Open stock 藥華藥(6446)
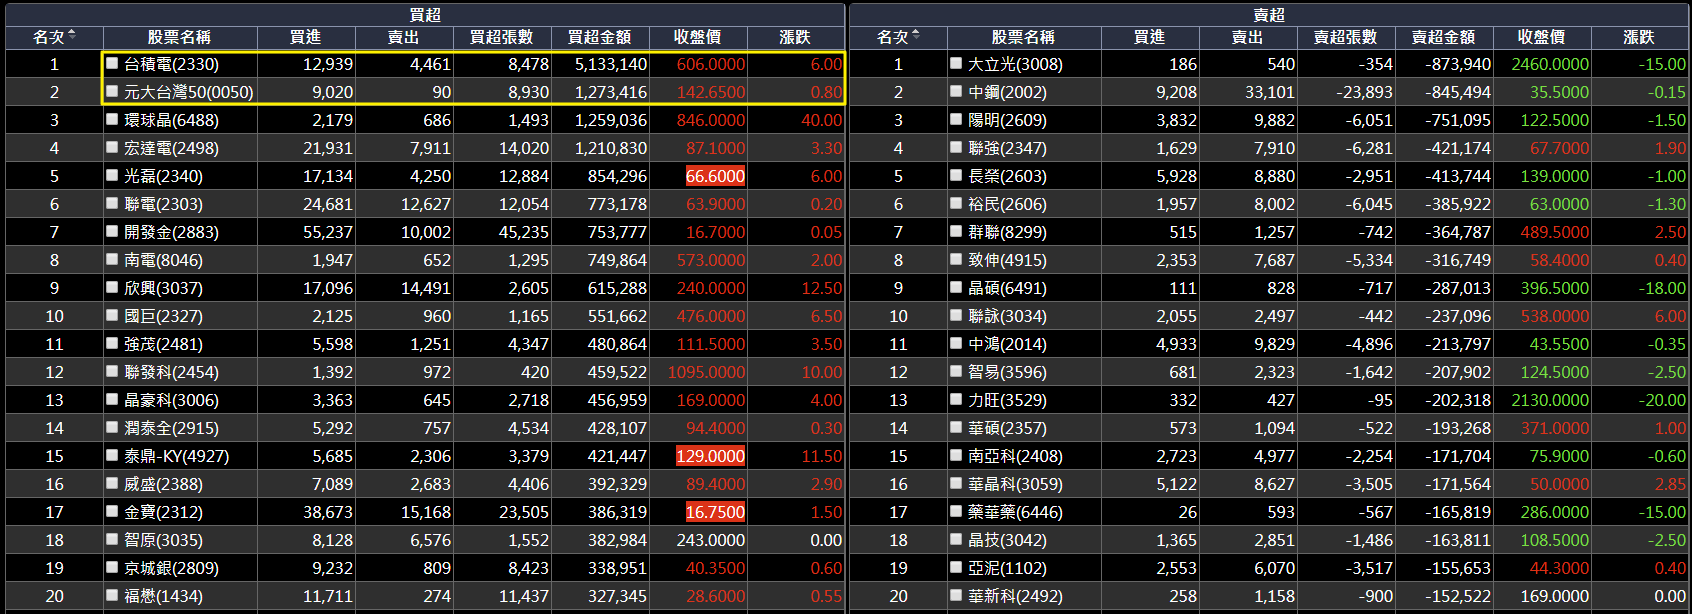Screen dimensions: 1692x614 click(x=1015, y=512)
